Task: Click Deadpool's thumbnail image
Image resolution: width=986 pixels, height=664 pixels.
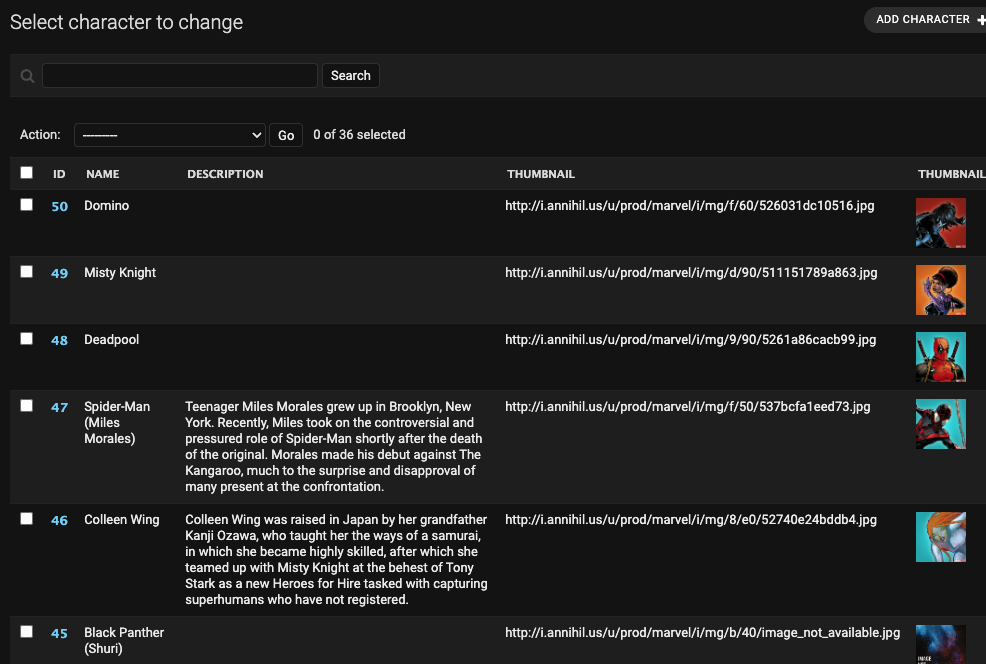Action: coord(940,356)
